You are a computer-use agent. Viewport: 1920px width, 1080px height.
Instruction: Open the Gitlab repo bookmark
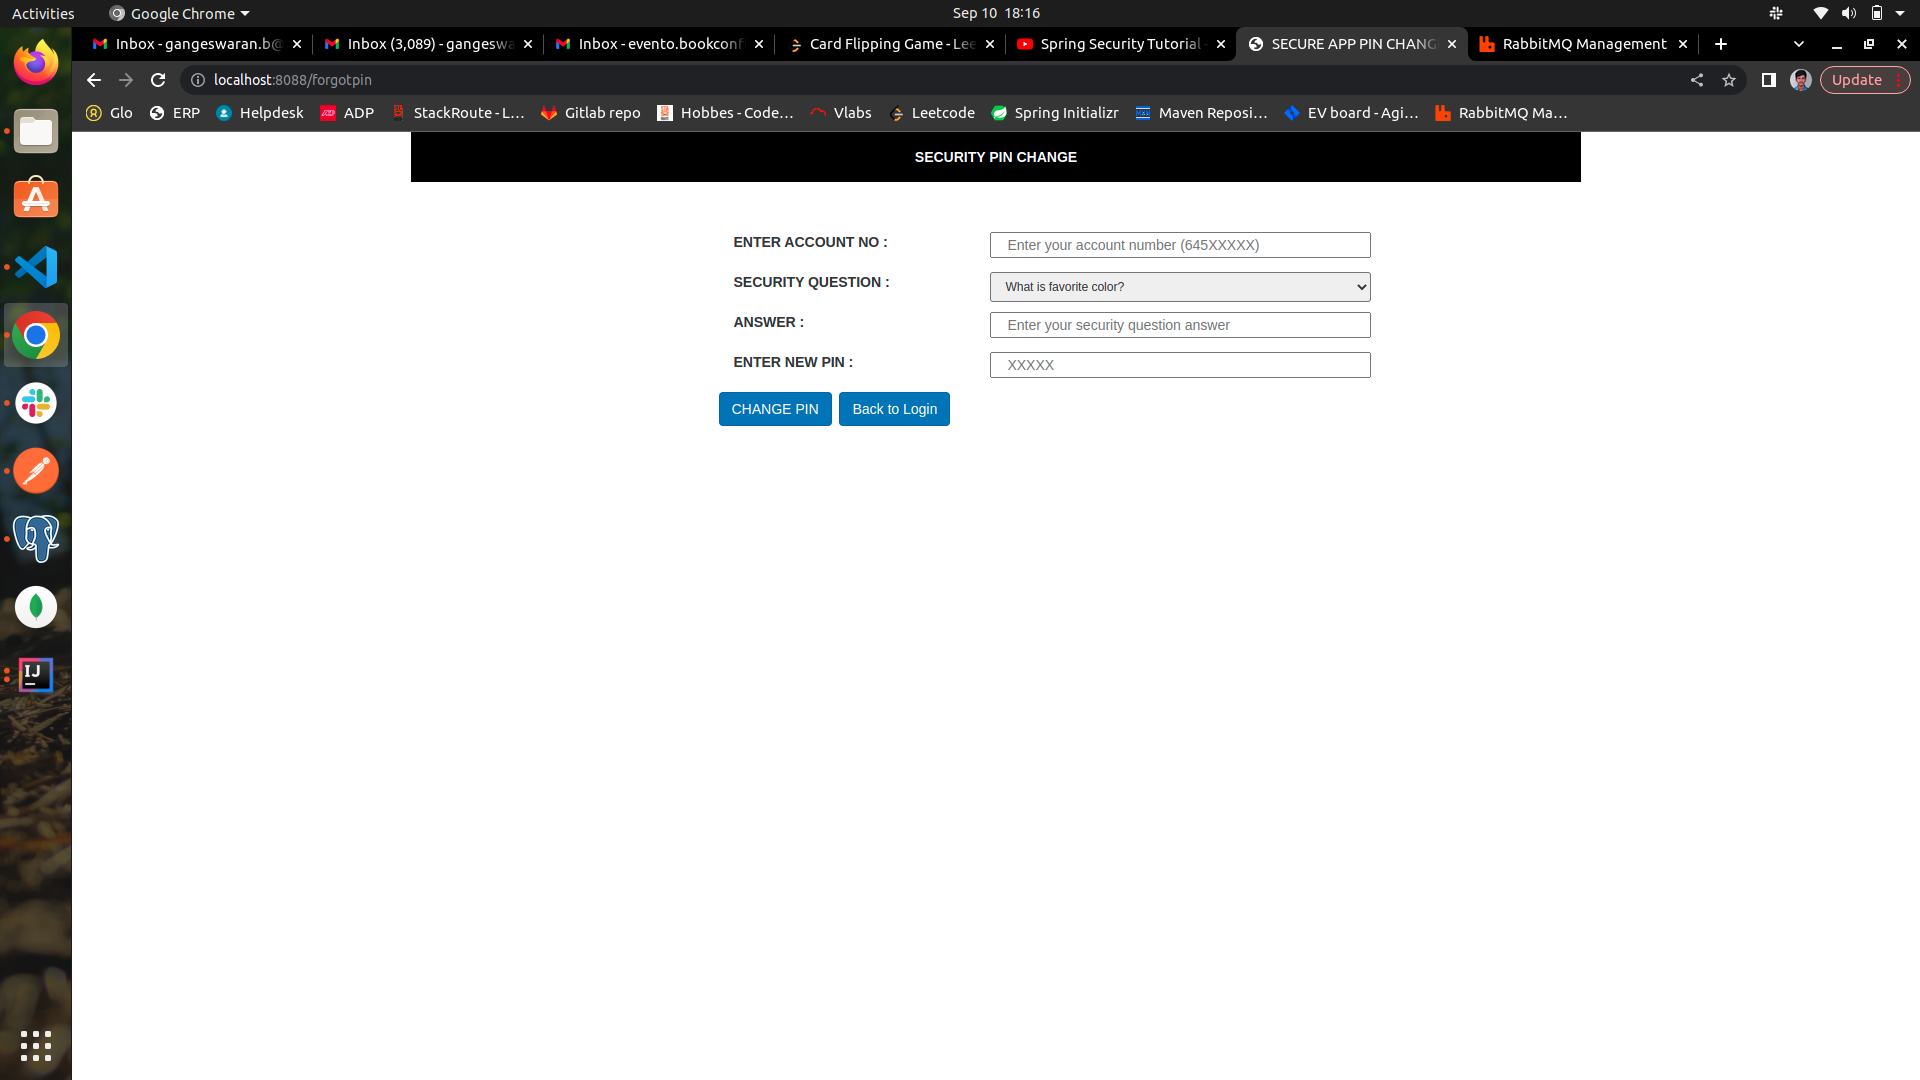[x=589, y=113]
